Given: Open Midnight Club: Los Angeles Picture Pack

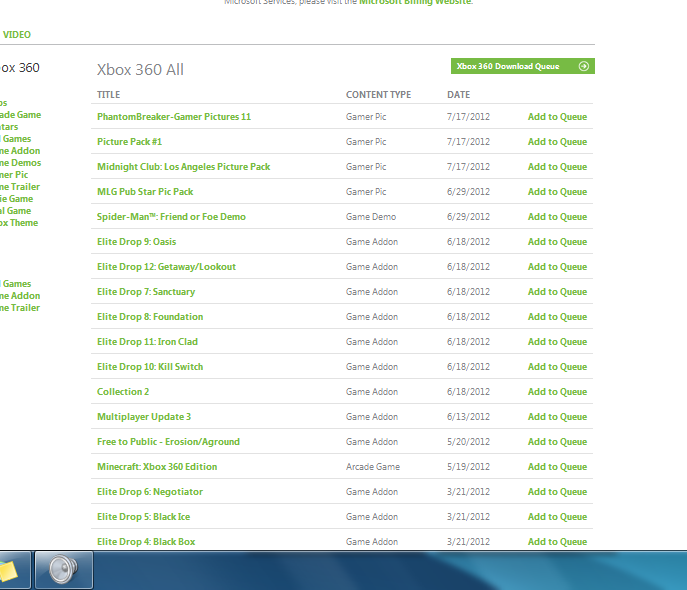Looking at the screenshot, I should tap(184, 166).
